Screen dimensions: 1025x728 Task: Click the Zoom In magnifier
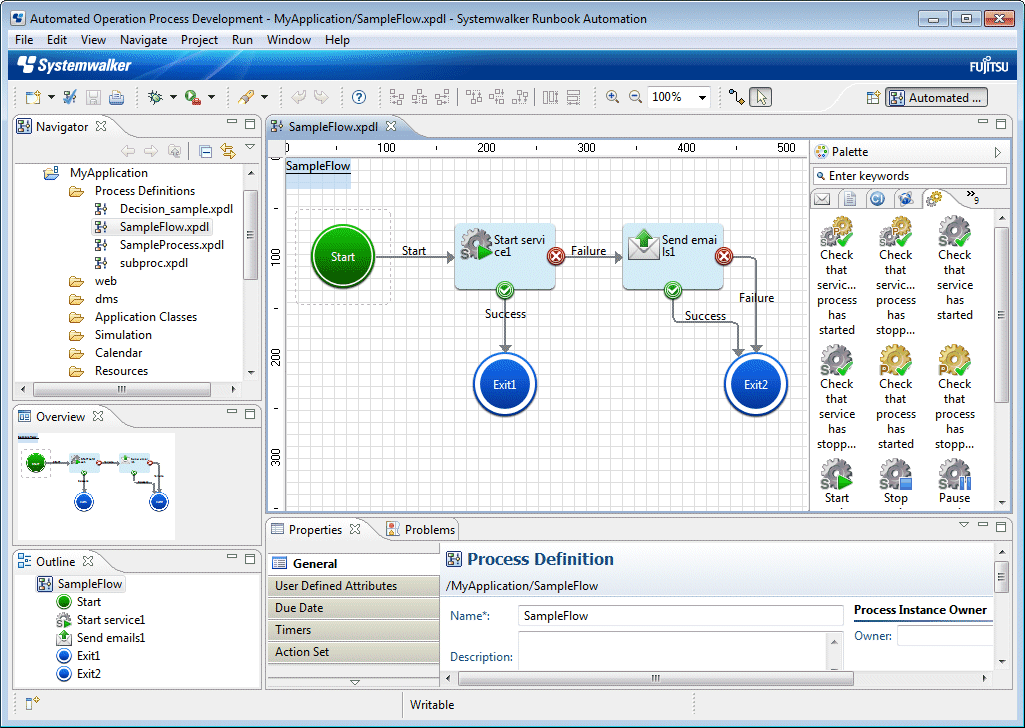613,97
